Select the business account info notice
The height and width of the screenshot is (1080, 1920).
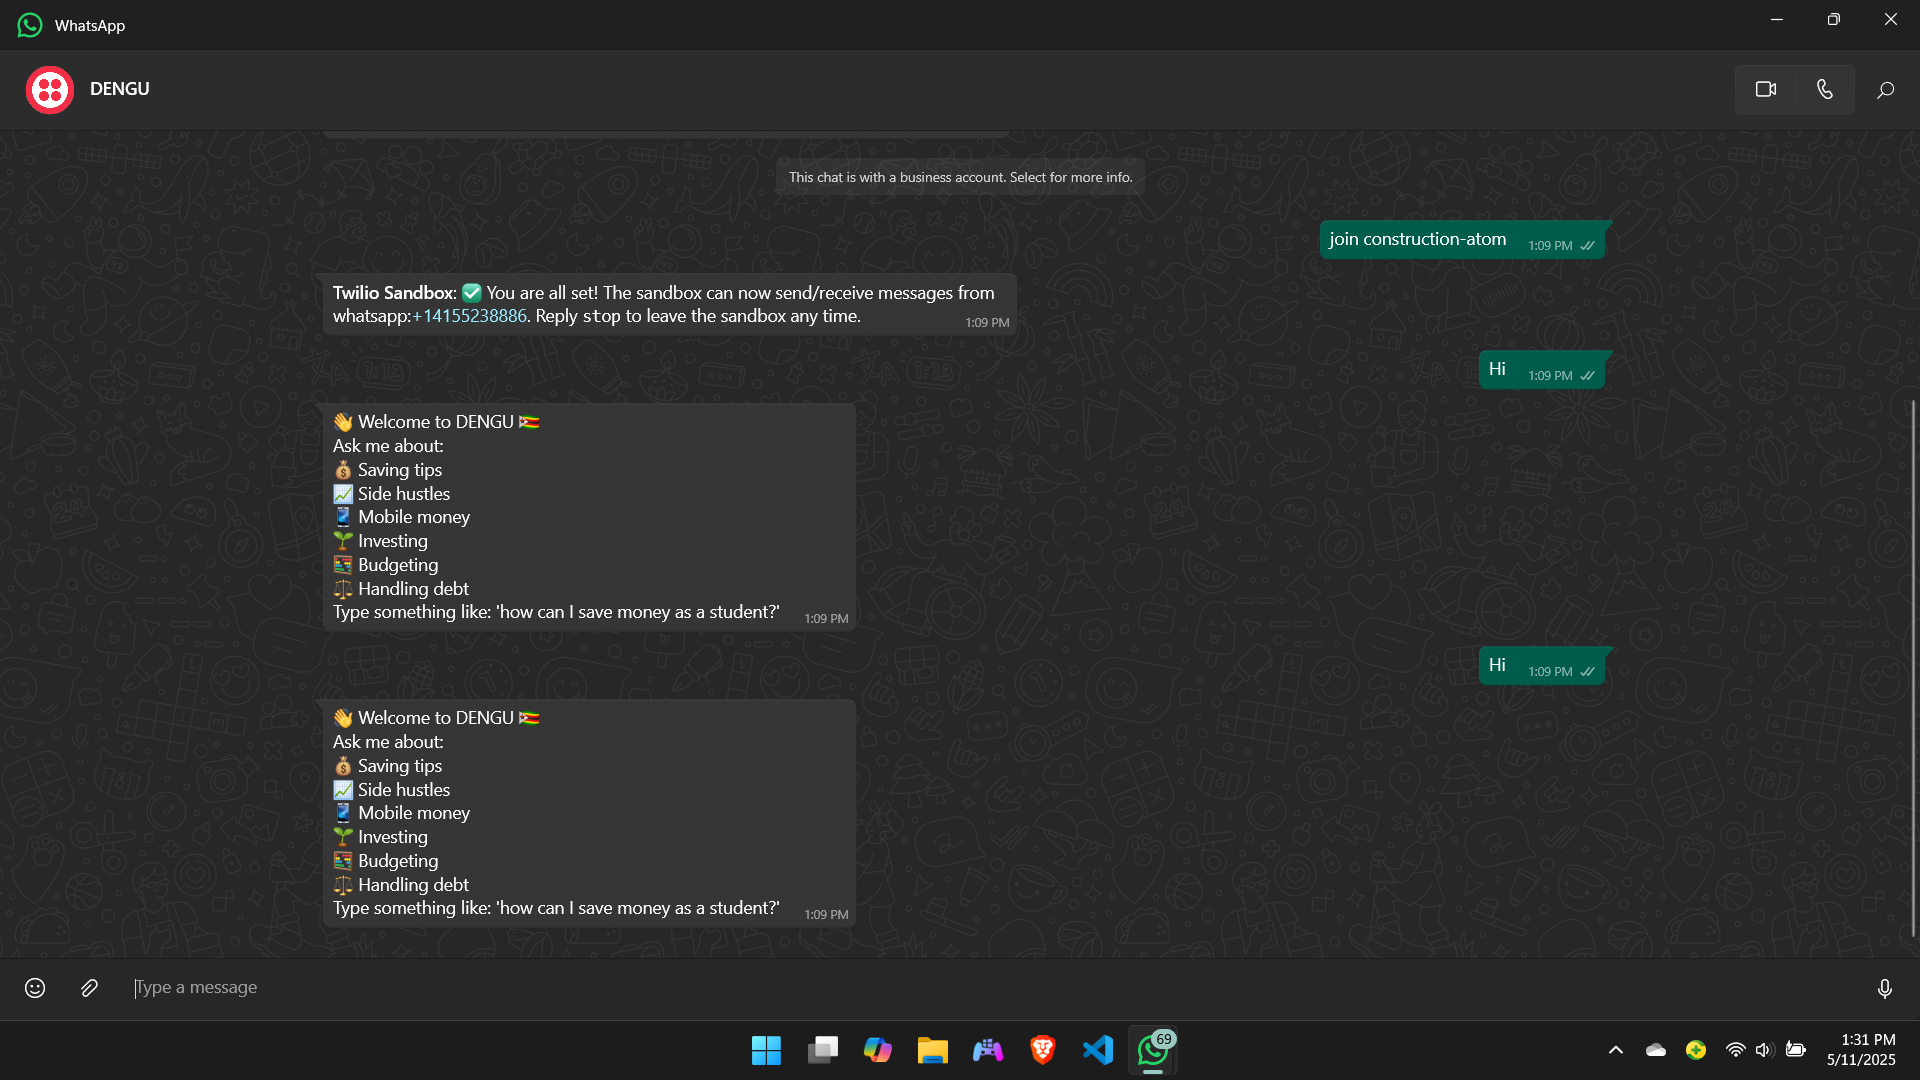coord(960,177)
